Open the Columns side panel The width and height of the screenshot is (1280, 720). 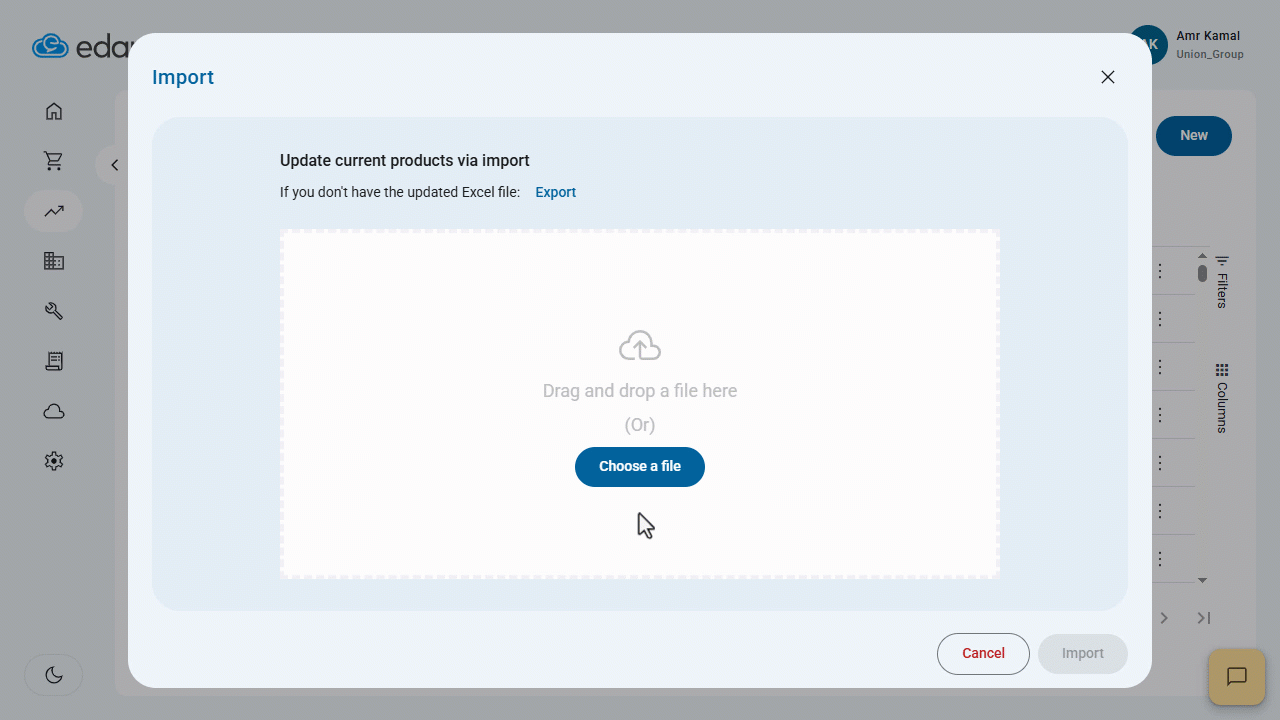pos(1222,398)
